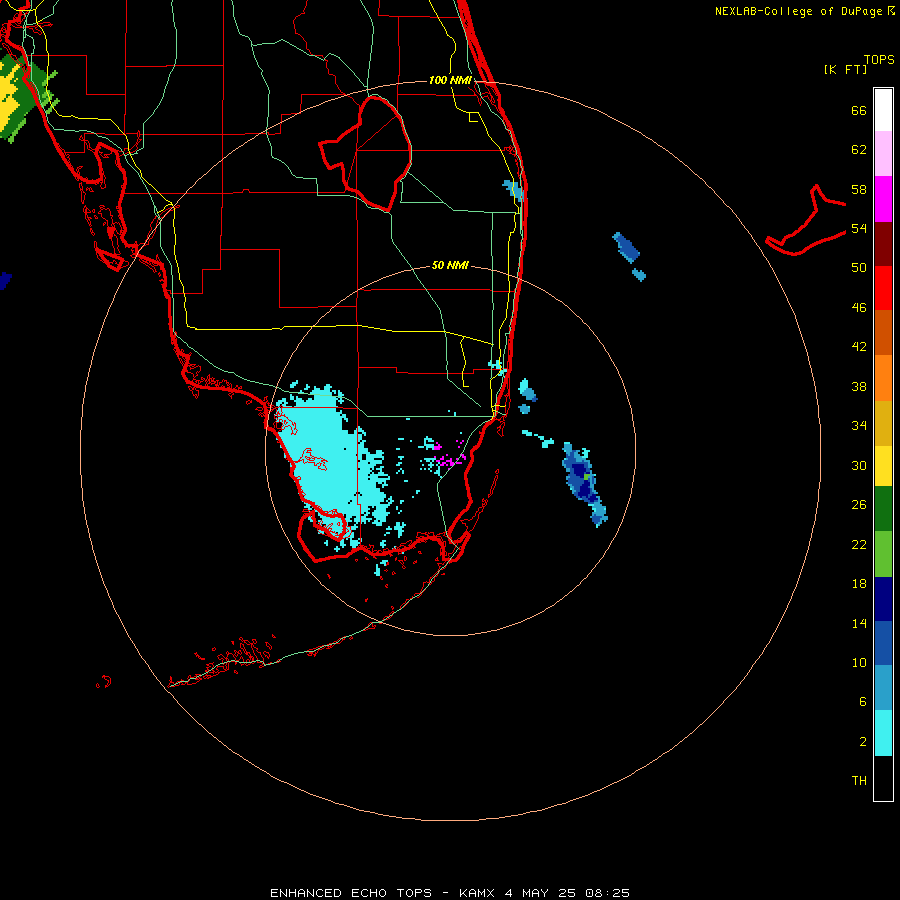The height and width of the screenshot is (900, 900).
Task: Click the NEXLAB-College of DuPage text
Action: pos(798,11)
